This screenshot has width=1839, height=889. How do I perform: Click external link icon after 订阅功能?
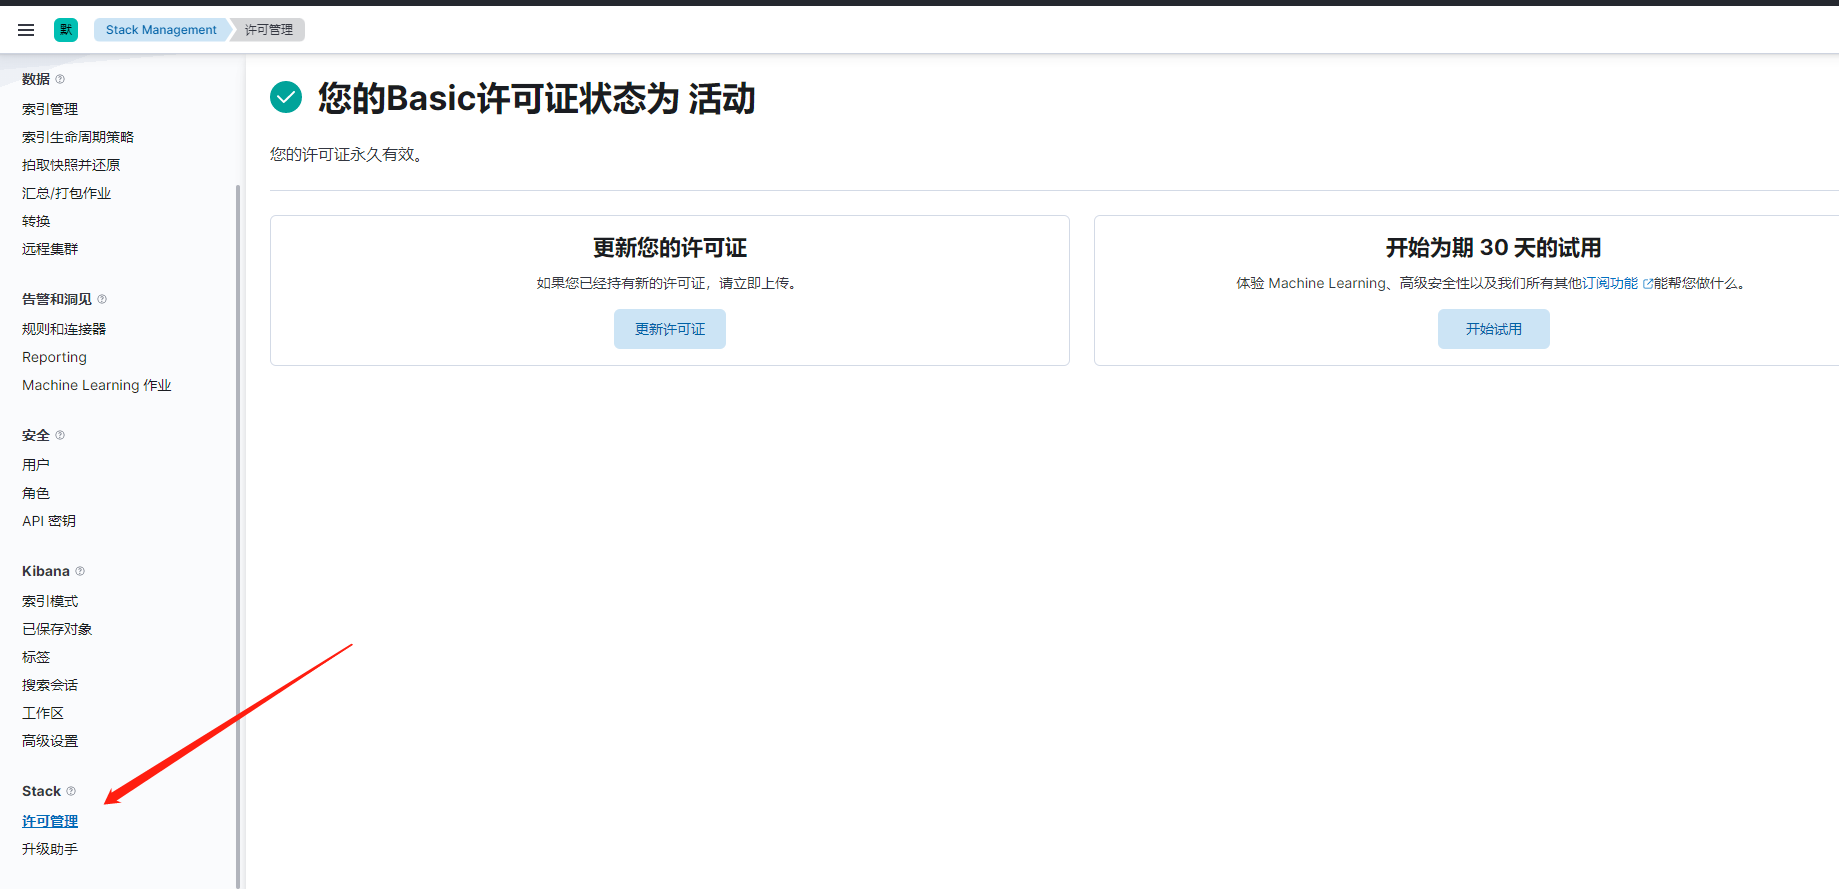(x=1648, y=284)
